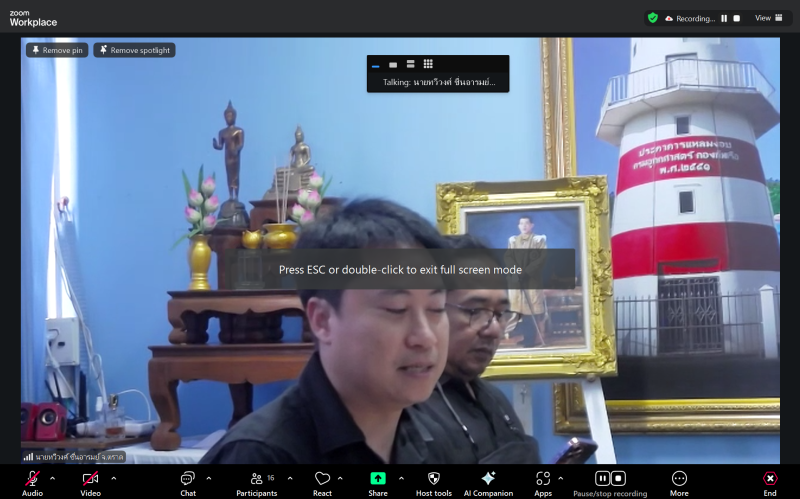Open the Participants list
The image size is (800, 499).
257,479
